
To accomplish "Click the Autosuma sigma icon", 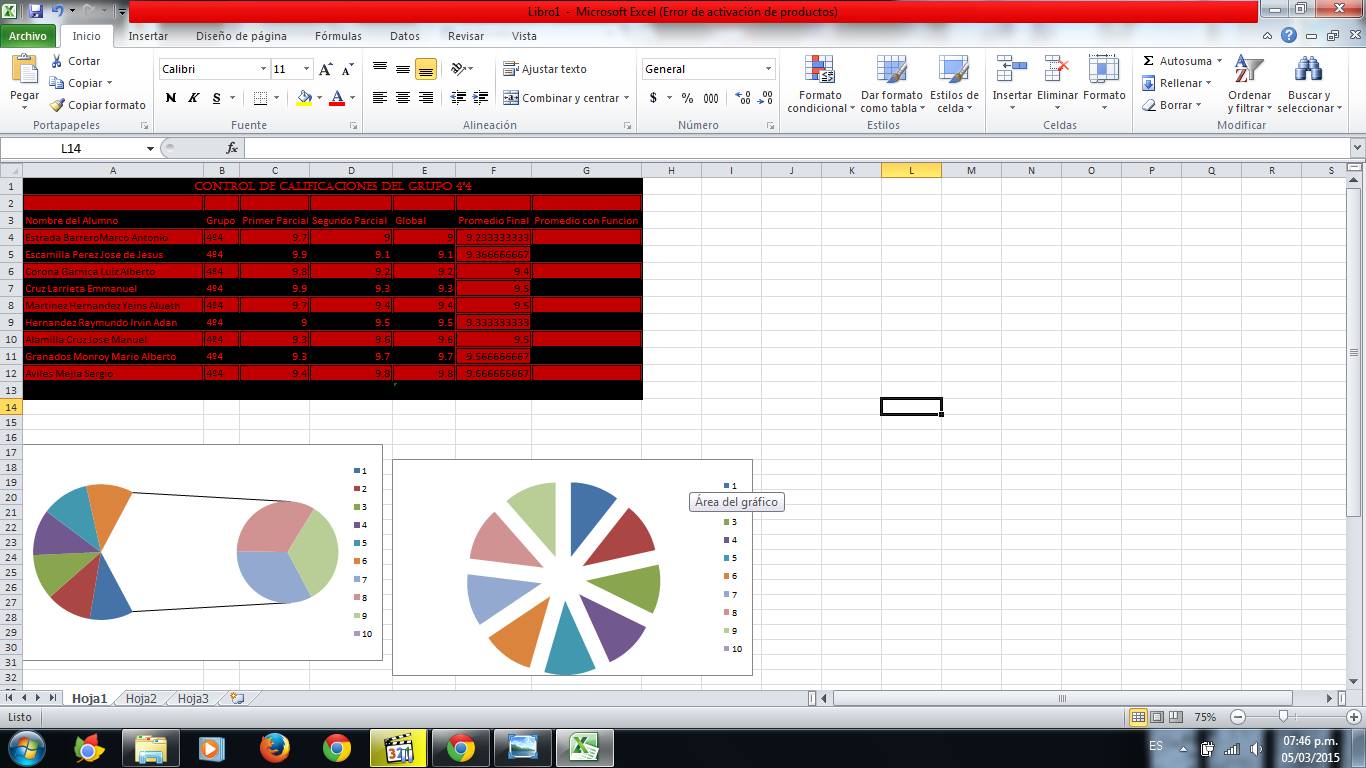I will click(1149, 61).
